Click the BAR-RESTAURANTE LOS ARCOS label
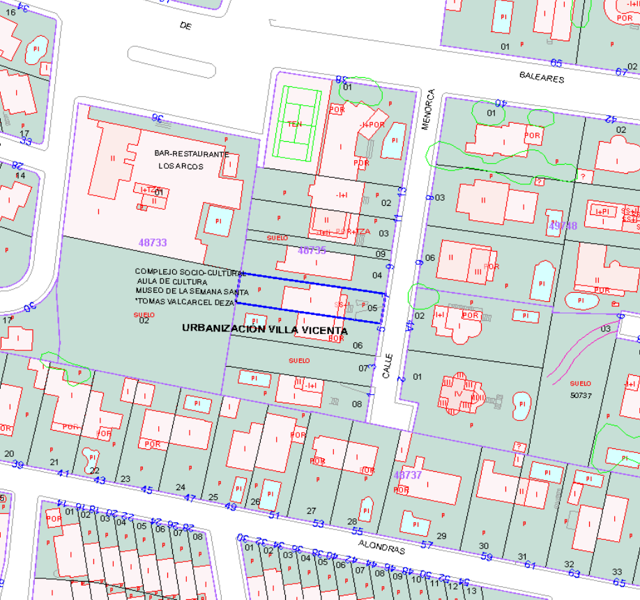 coord(191,159)
